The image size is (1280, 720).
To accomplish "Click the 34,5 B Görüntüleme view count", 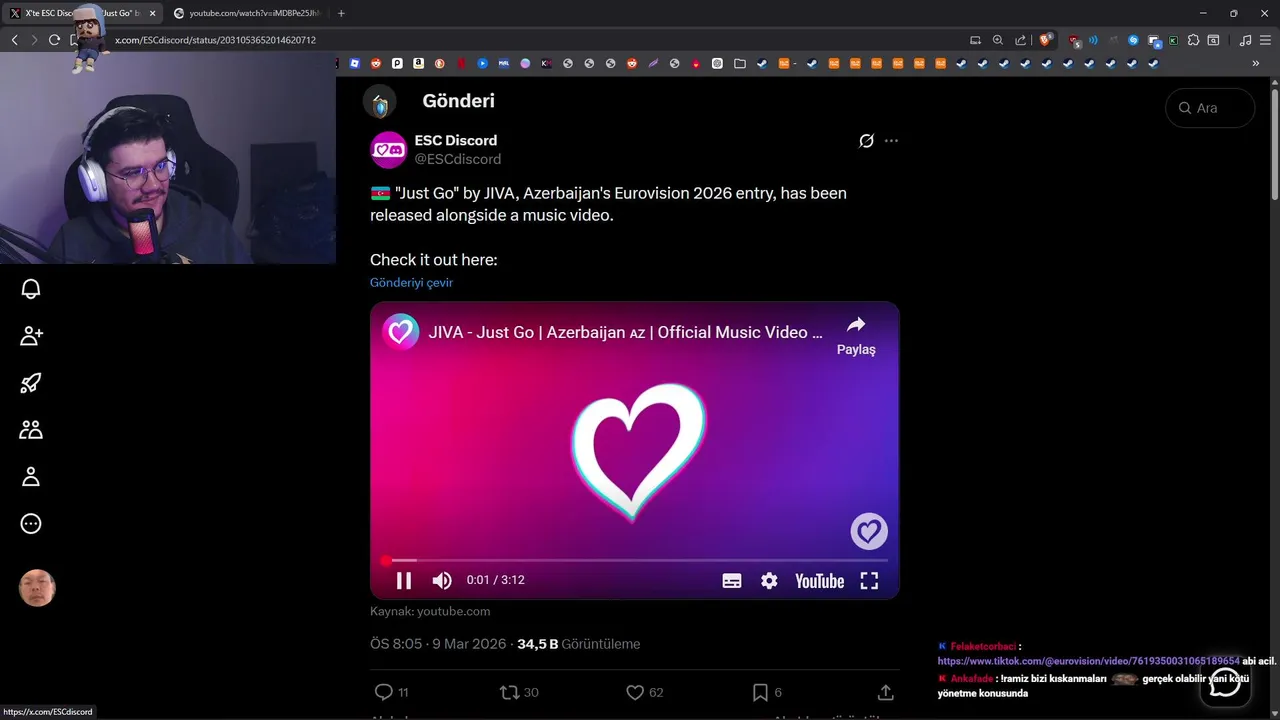I will click(578, 644).
